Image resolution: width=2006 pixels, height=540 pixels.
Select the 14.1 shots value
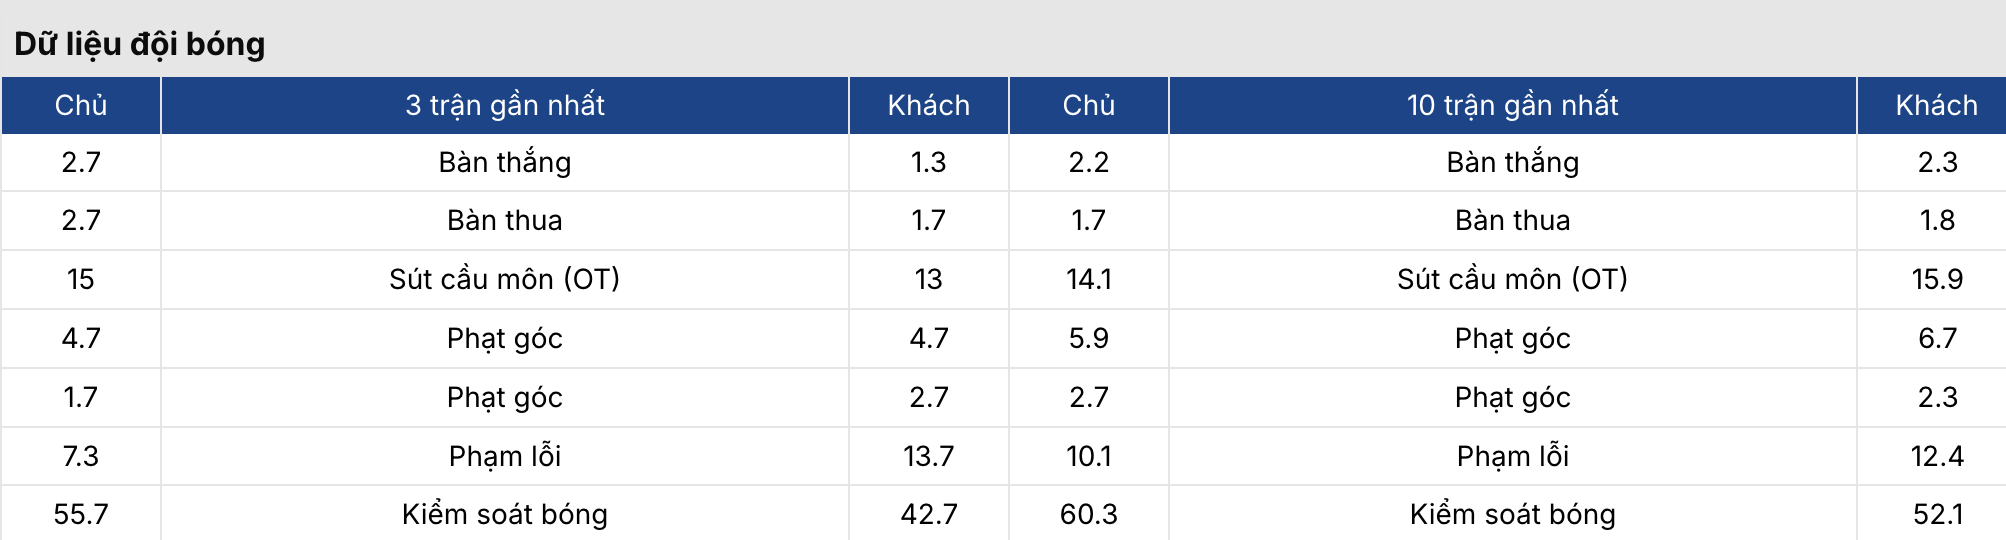point(1089,279)
